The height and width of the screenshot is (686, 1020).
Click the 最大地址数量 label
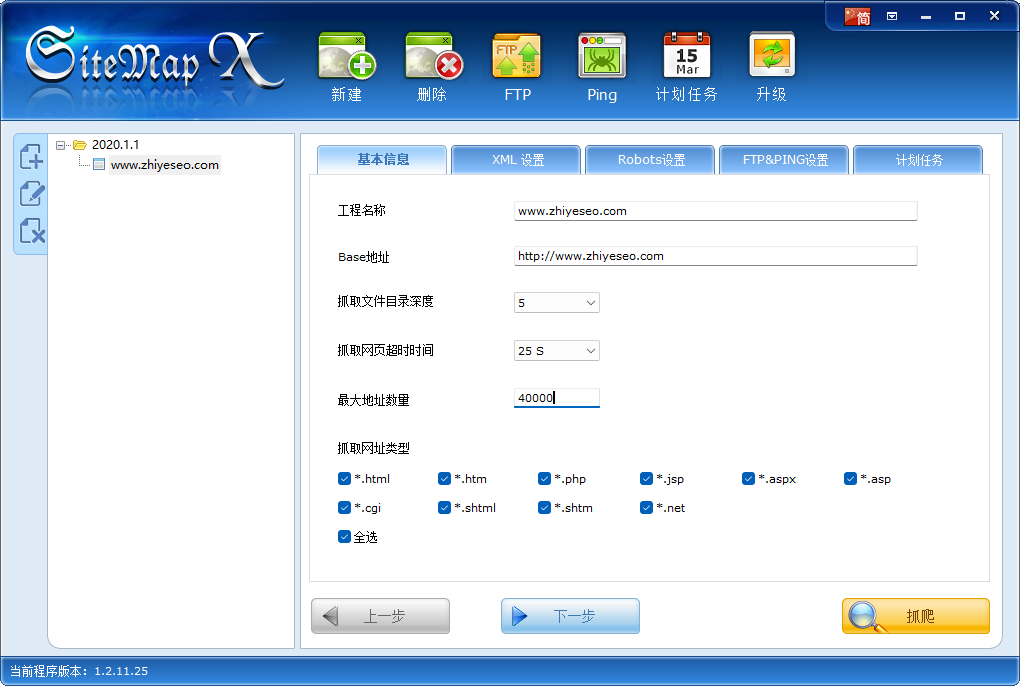click(373, 400)
